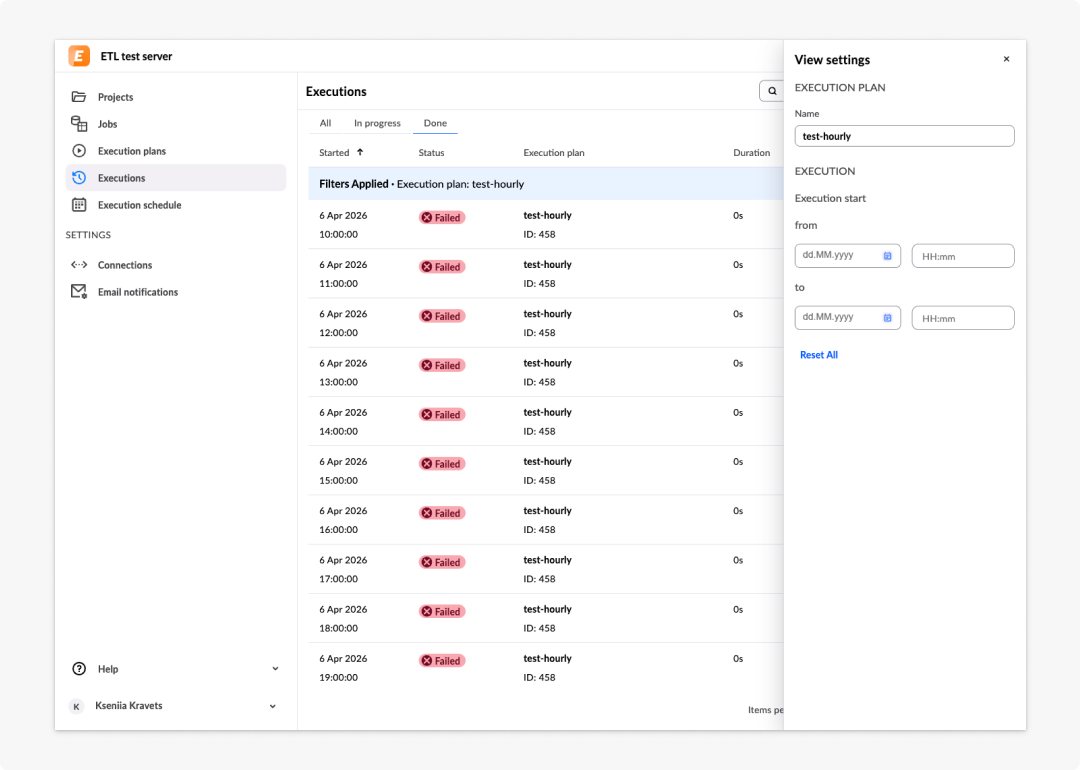
Task: Click the Filters Applied banner
Action: click(x=546, y=184)
